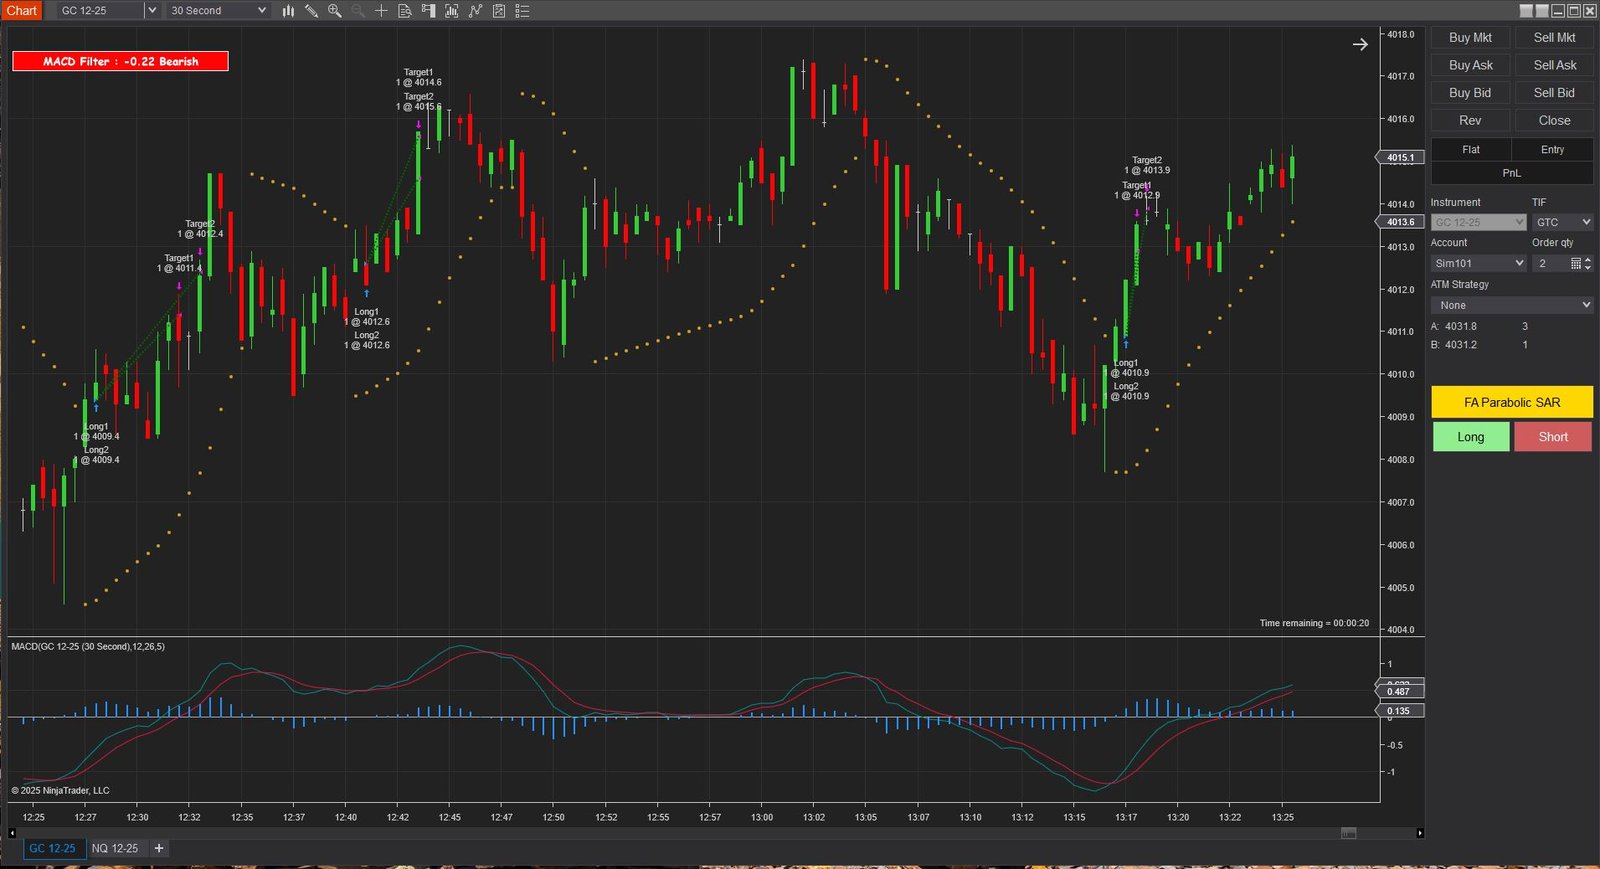Toggle the red Short button
Viewport: 1600px width, 869px height.
[1553, 437]
